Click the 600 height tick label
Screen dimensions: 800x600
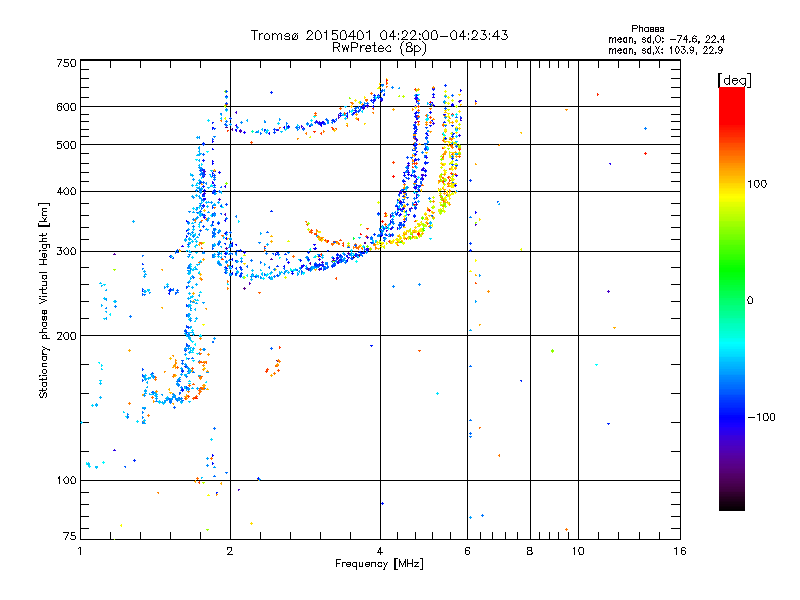point(66,107)
